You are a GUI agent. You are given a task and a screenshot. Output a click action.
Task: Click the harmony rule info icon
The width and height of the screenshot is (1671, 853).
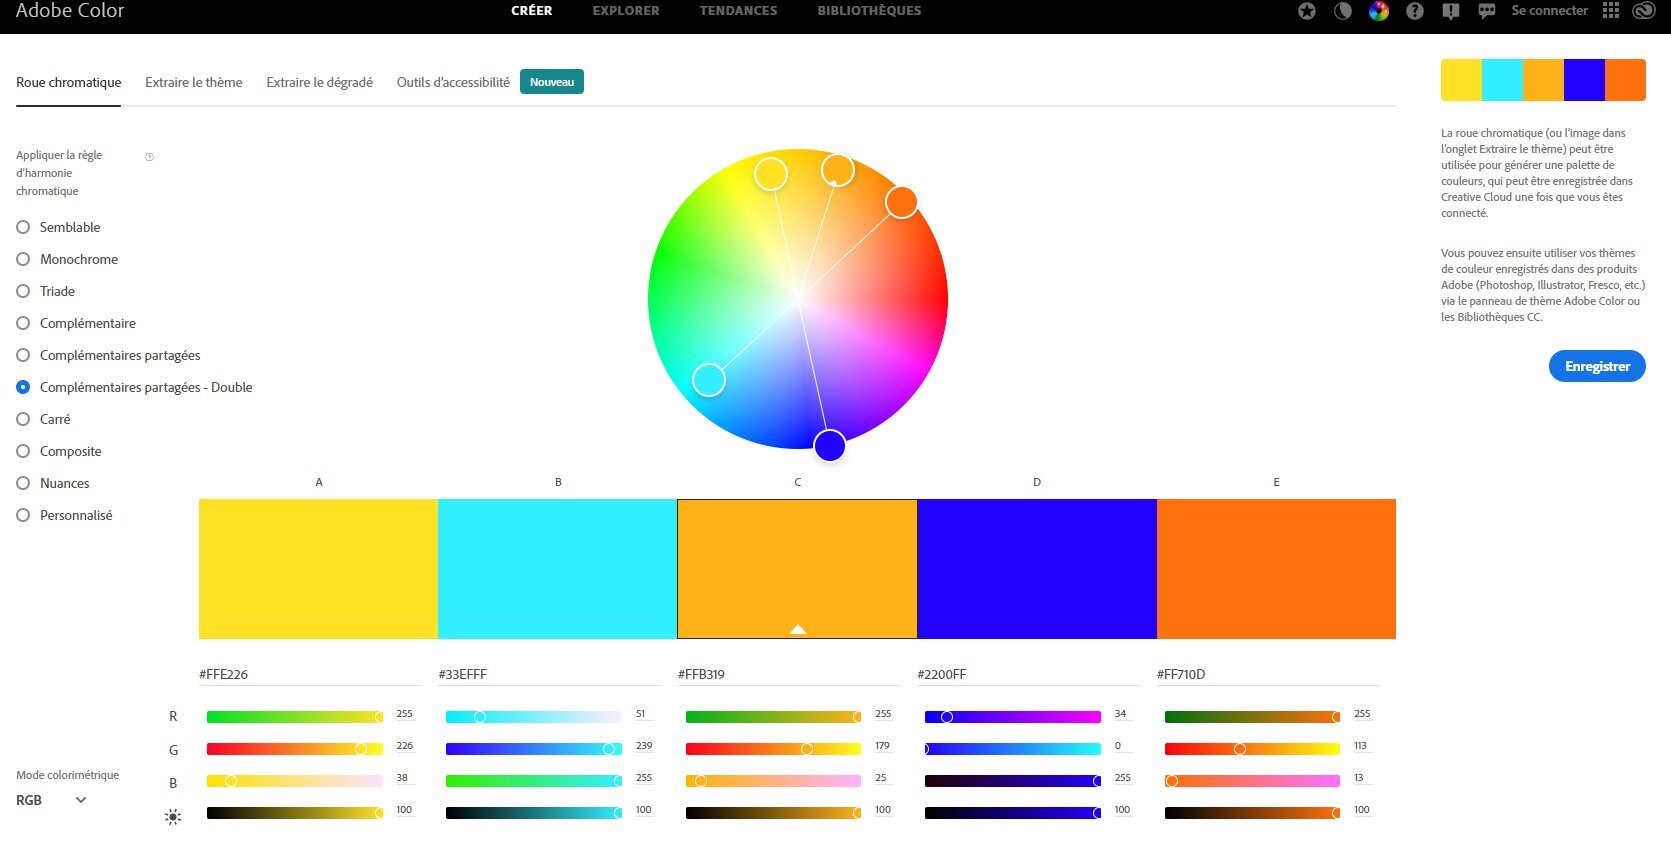click(x=150, y=157)
